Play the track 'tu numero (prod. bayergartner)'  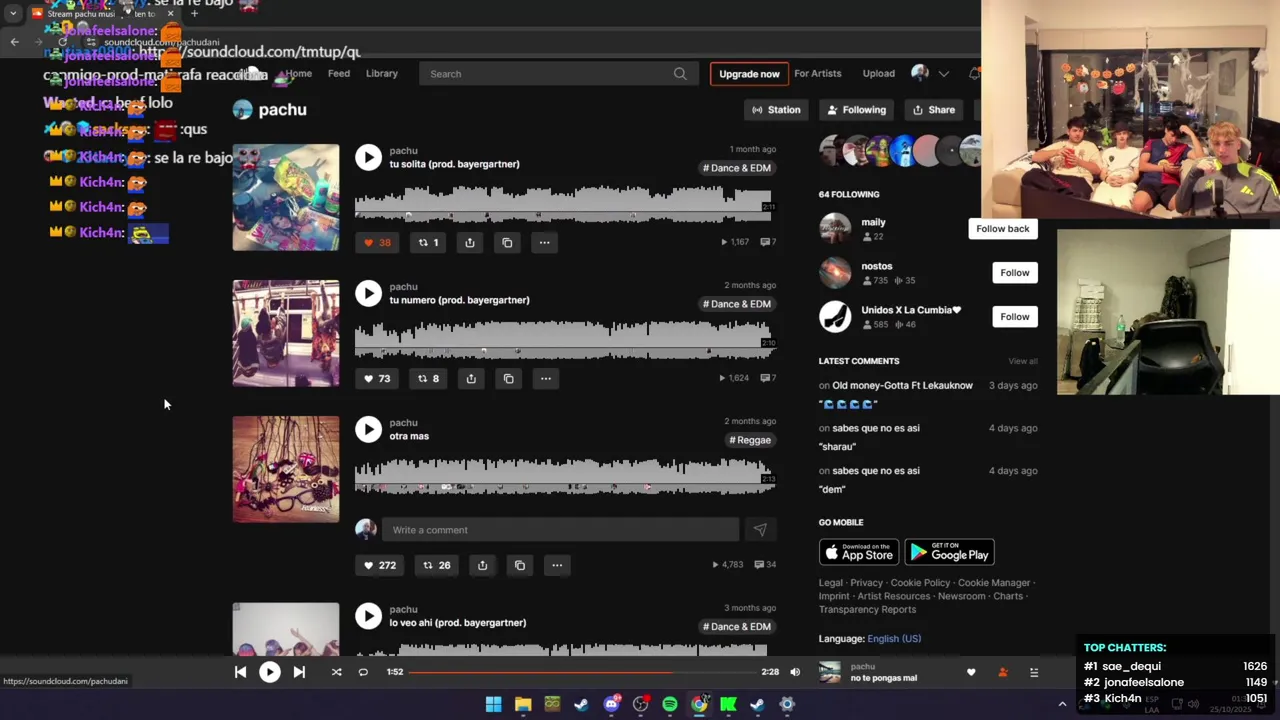tap(368, 293)
